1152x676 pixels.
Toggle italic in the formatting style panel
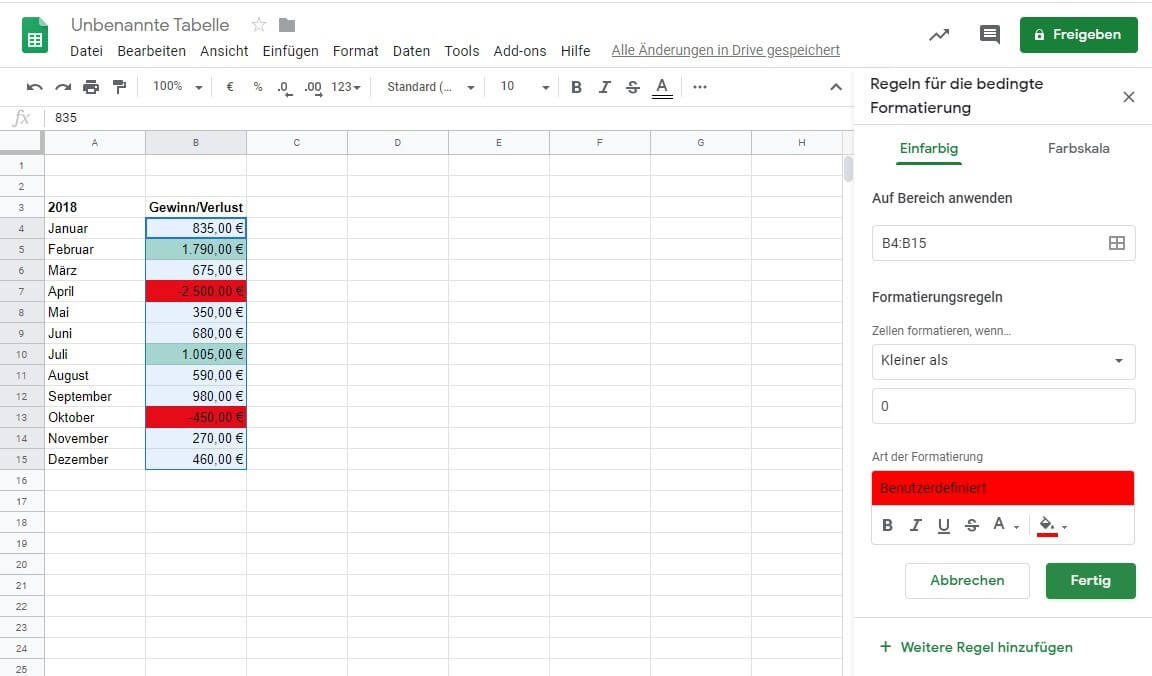tap(915, 525)
